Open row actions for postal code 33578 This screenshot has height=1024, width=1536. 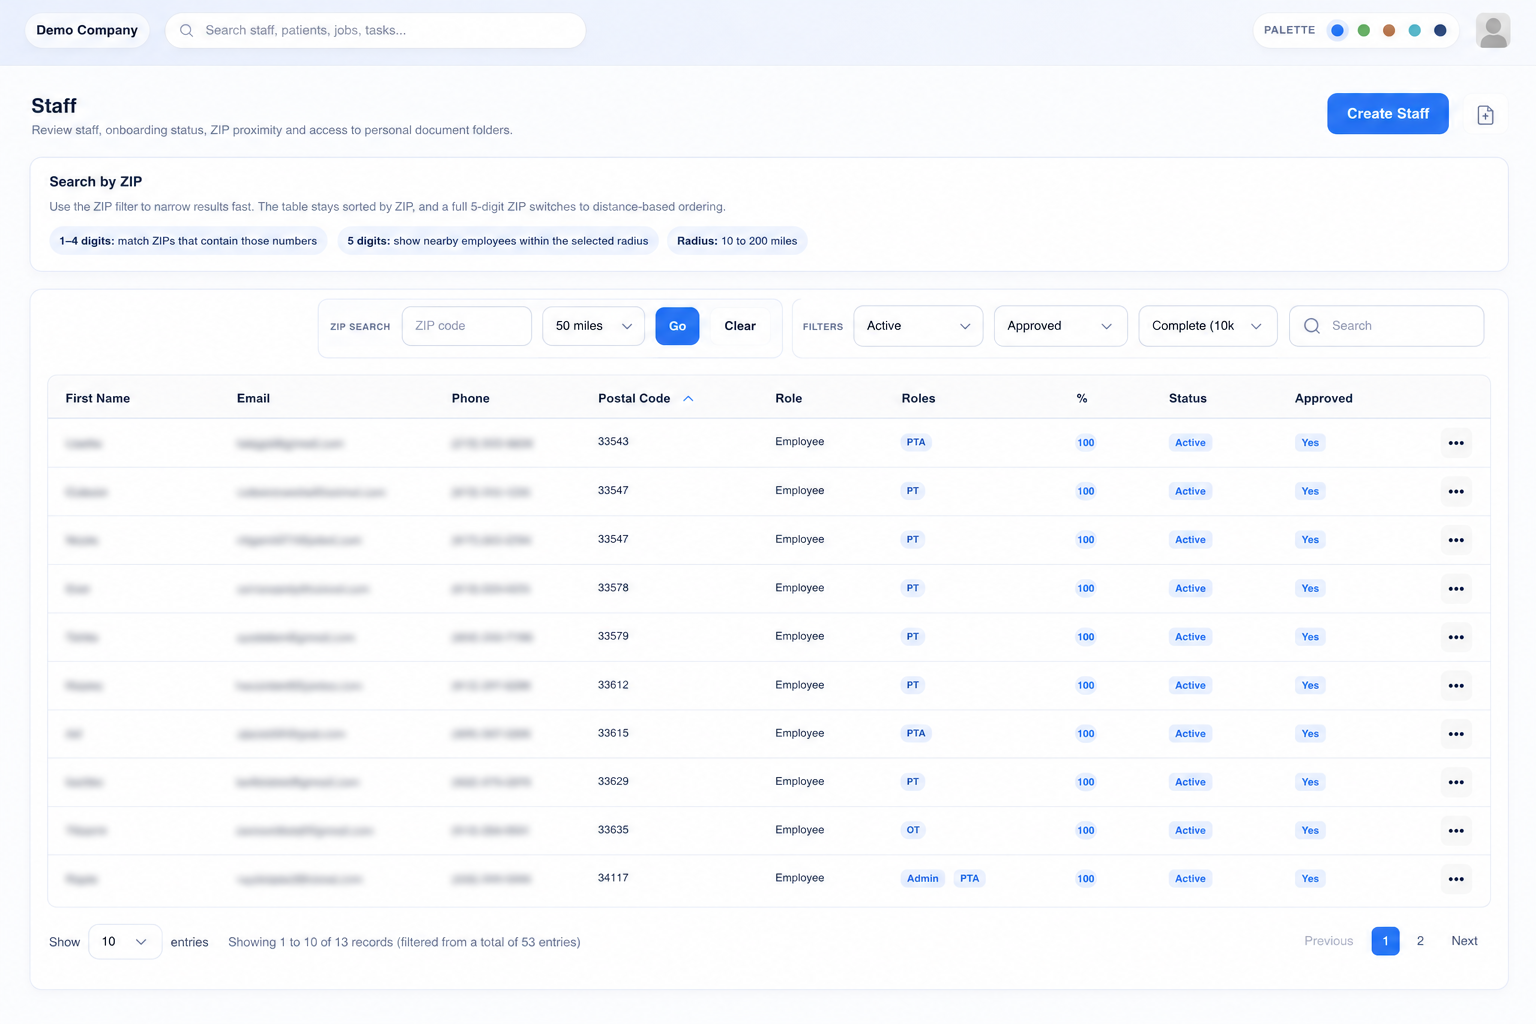click(x=1456, y=589)
